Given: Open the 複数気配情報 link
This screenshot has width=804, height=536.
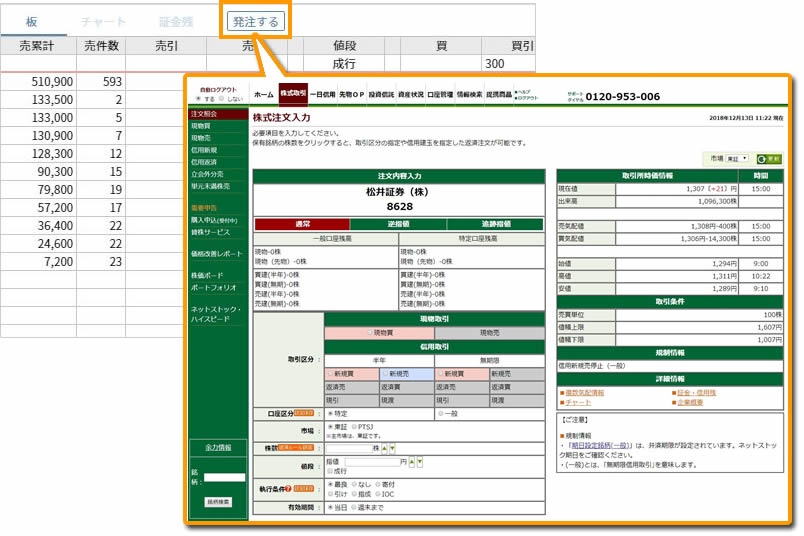Looking at the screenshot, I should coord(585,393).
